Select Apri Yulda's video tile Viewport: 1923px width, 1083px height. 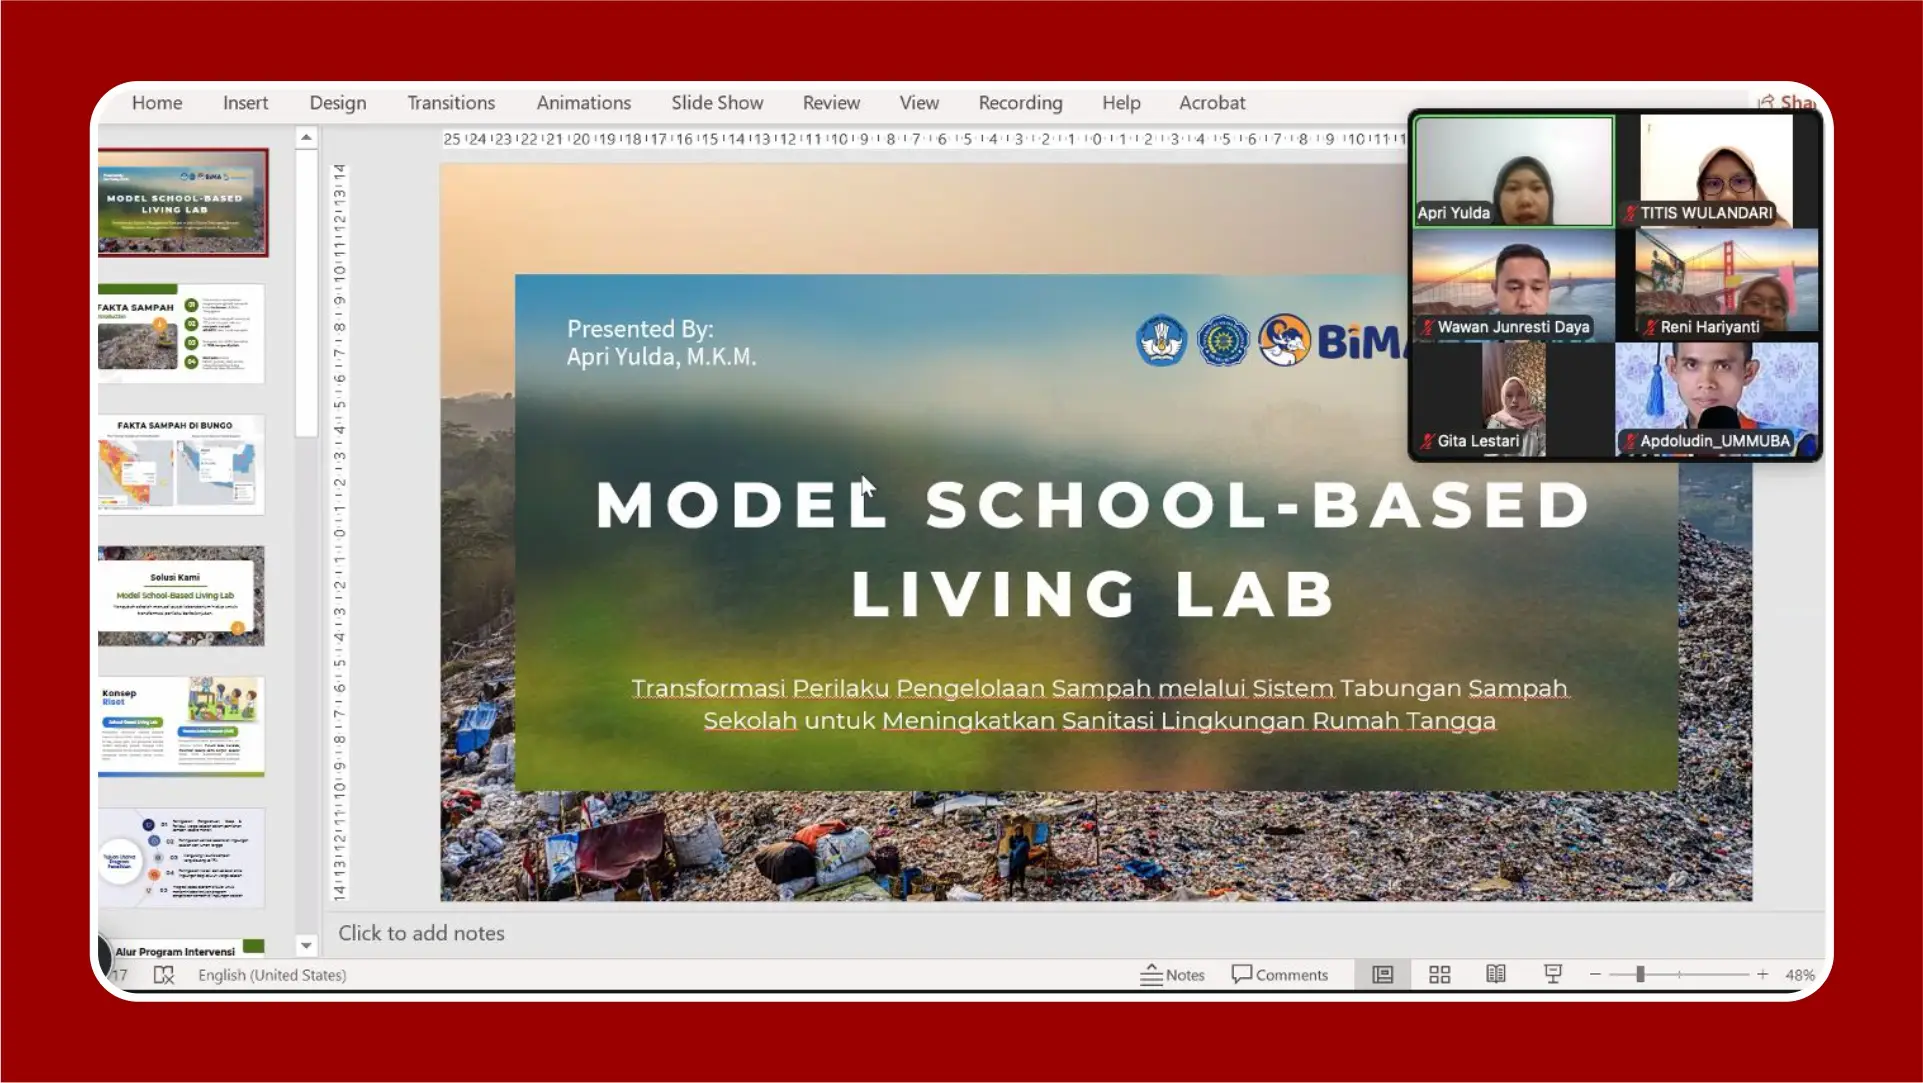[1513, 171]
